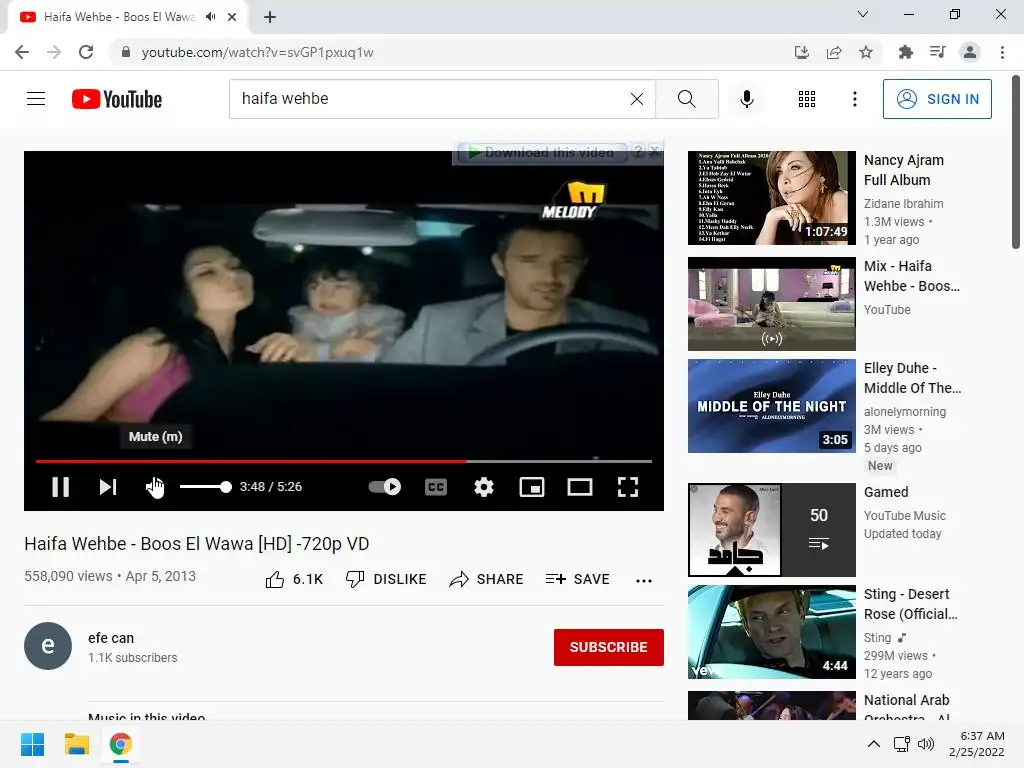Go back in Chrome
Viewport: 1024px width, 768px height.
[22, 52]
